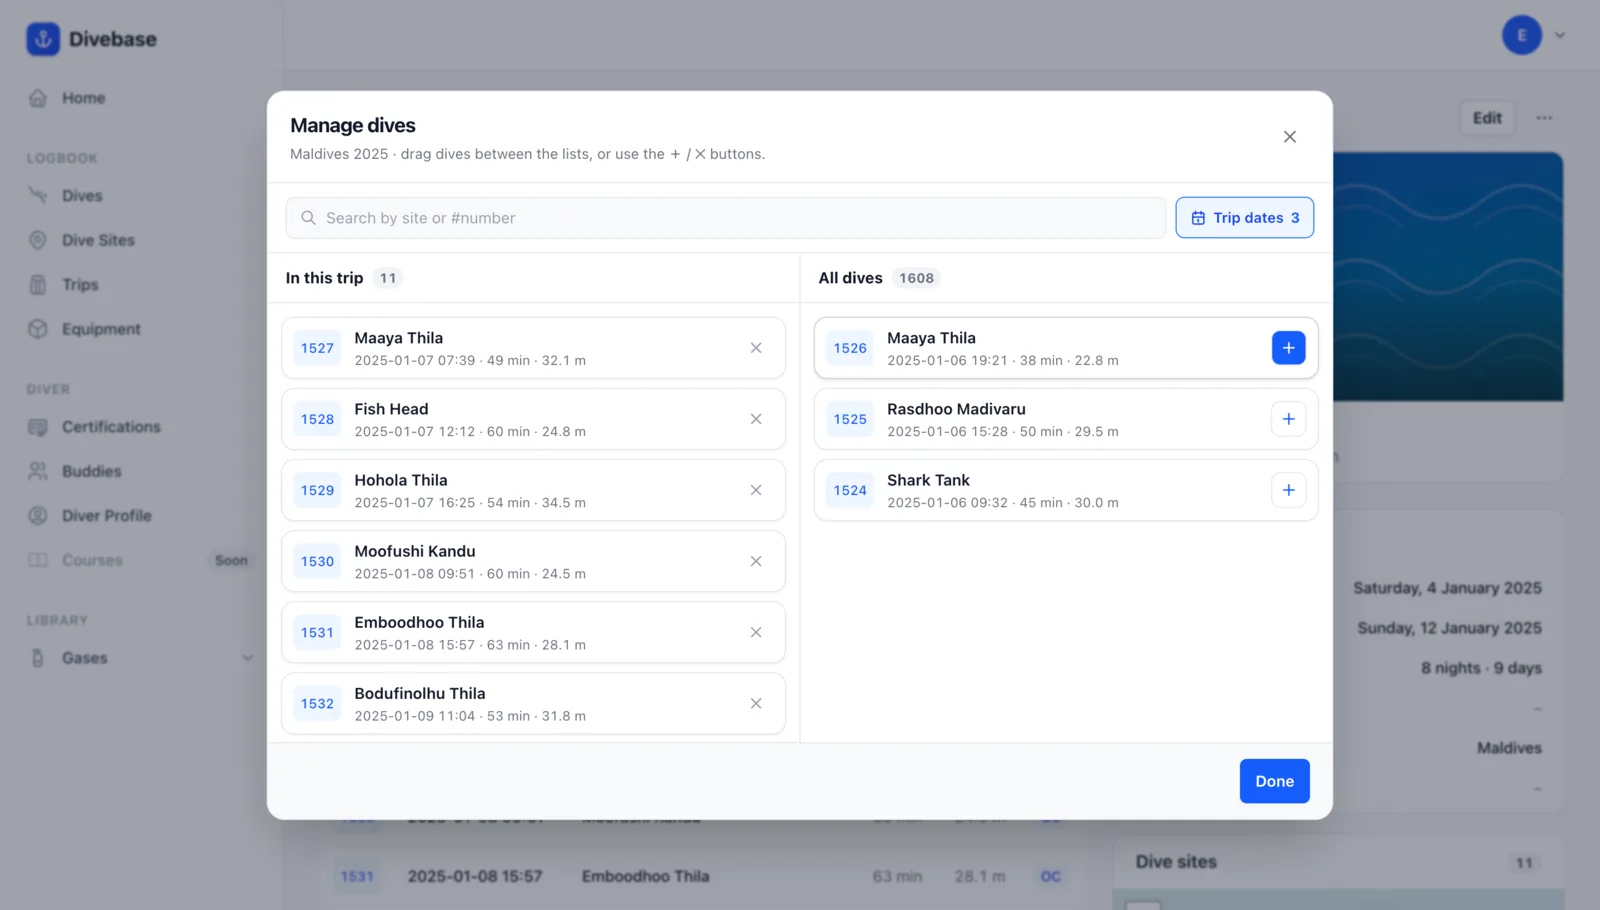Click the Shark Tank dive title

click(928, 480)
